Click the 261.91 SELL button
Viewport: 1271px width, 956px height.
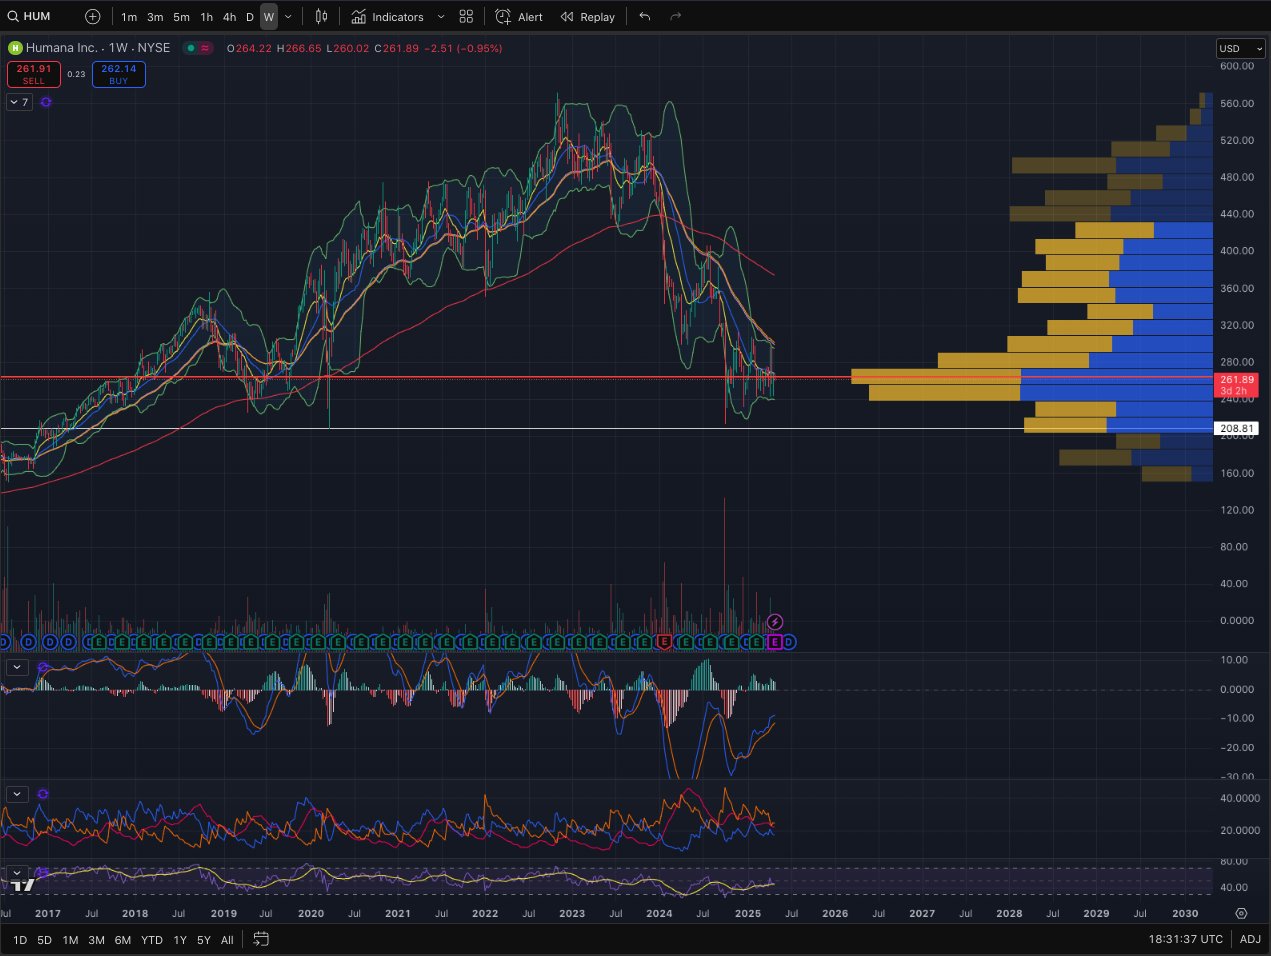(x=34, y=74)
